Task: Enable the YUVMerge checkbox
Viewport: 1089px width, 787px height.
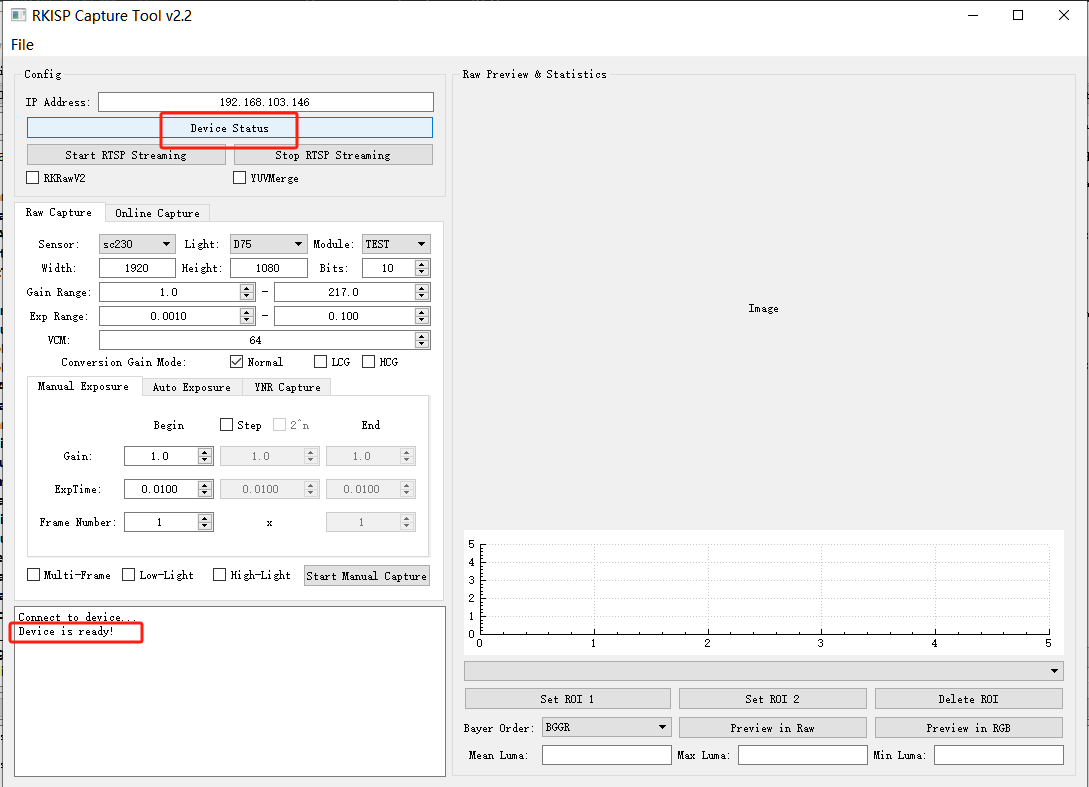Action: 240,178
